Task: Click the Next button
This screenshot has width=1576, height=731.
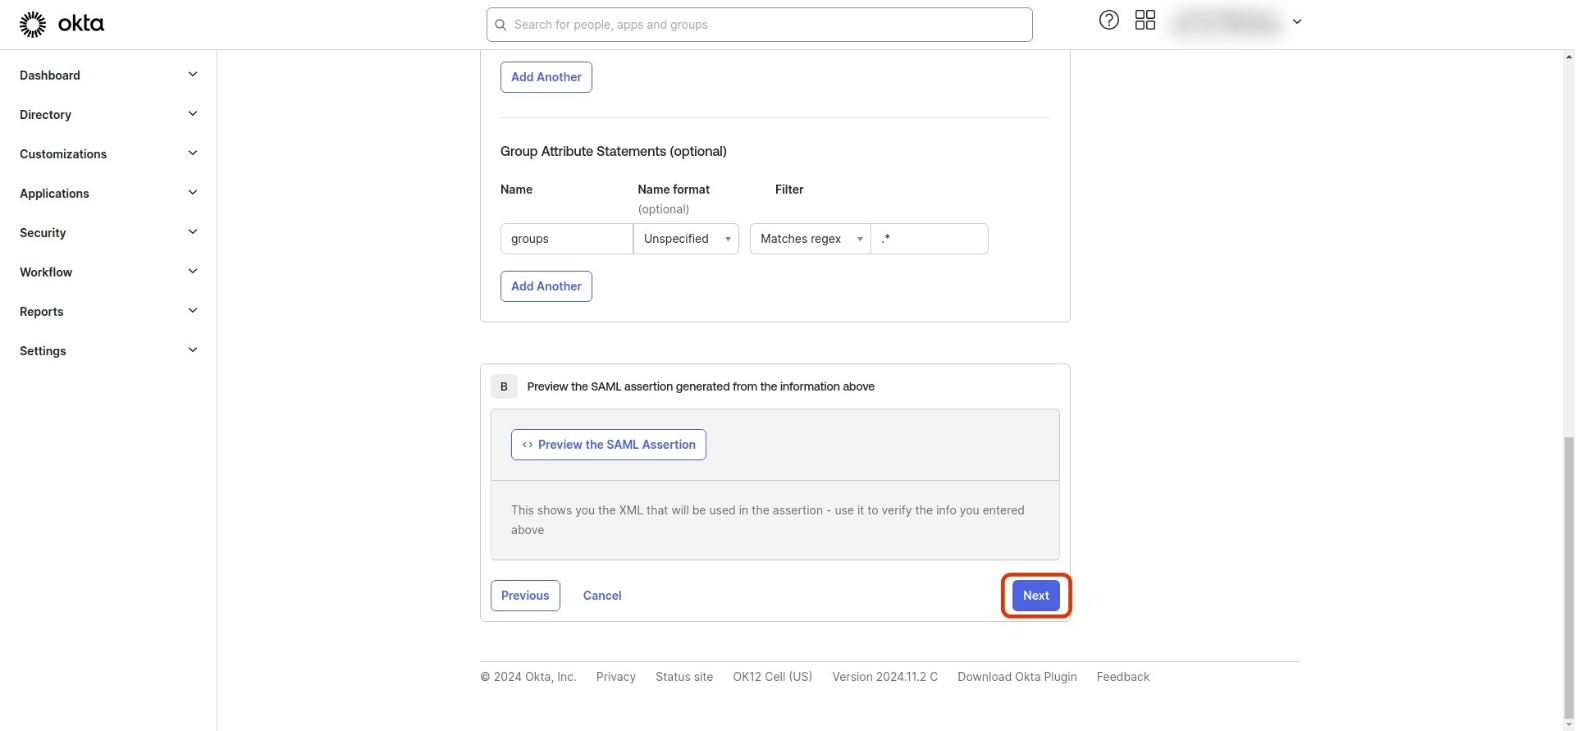Action: point(1036,596)
